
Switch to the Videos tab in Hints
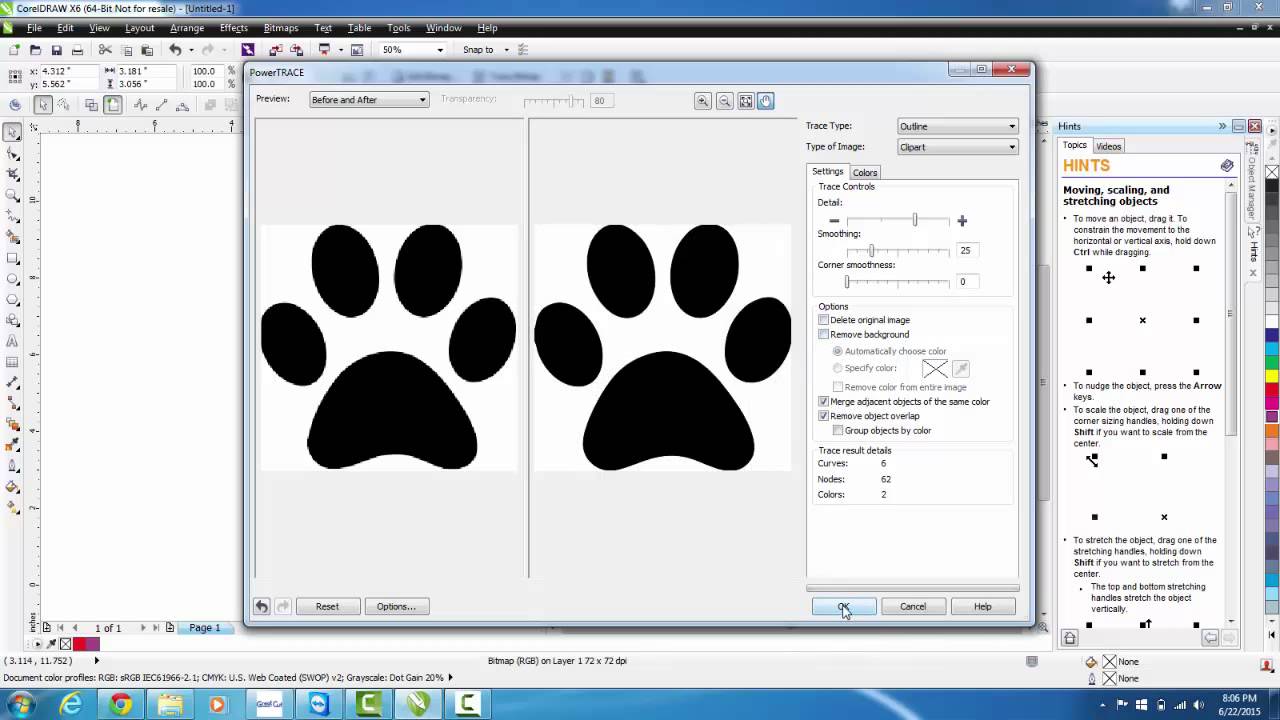click(1109, 146)
